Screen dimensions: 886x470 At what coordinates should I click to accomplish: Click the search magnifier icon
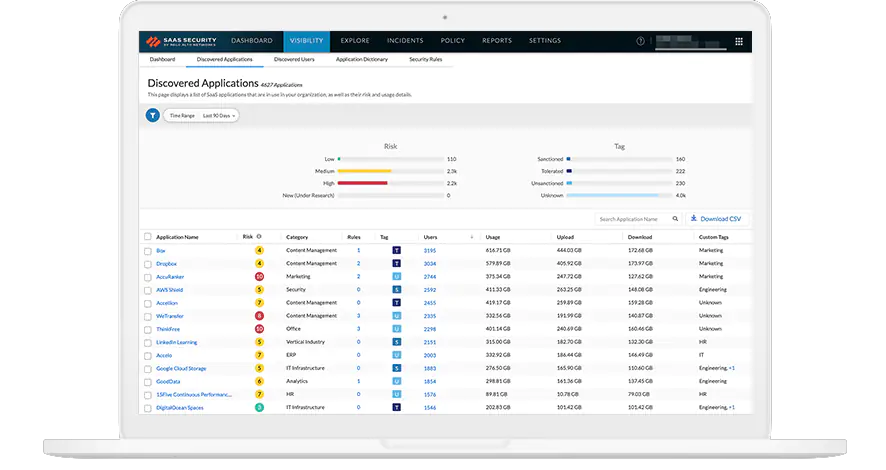[675, 219]
